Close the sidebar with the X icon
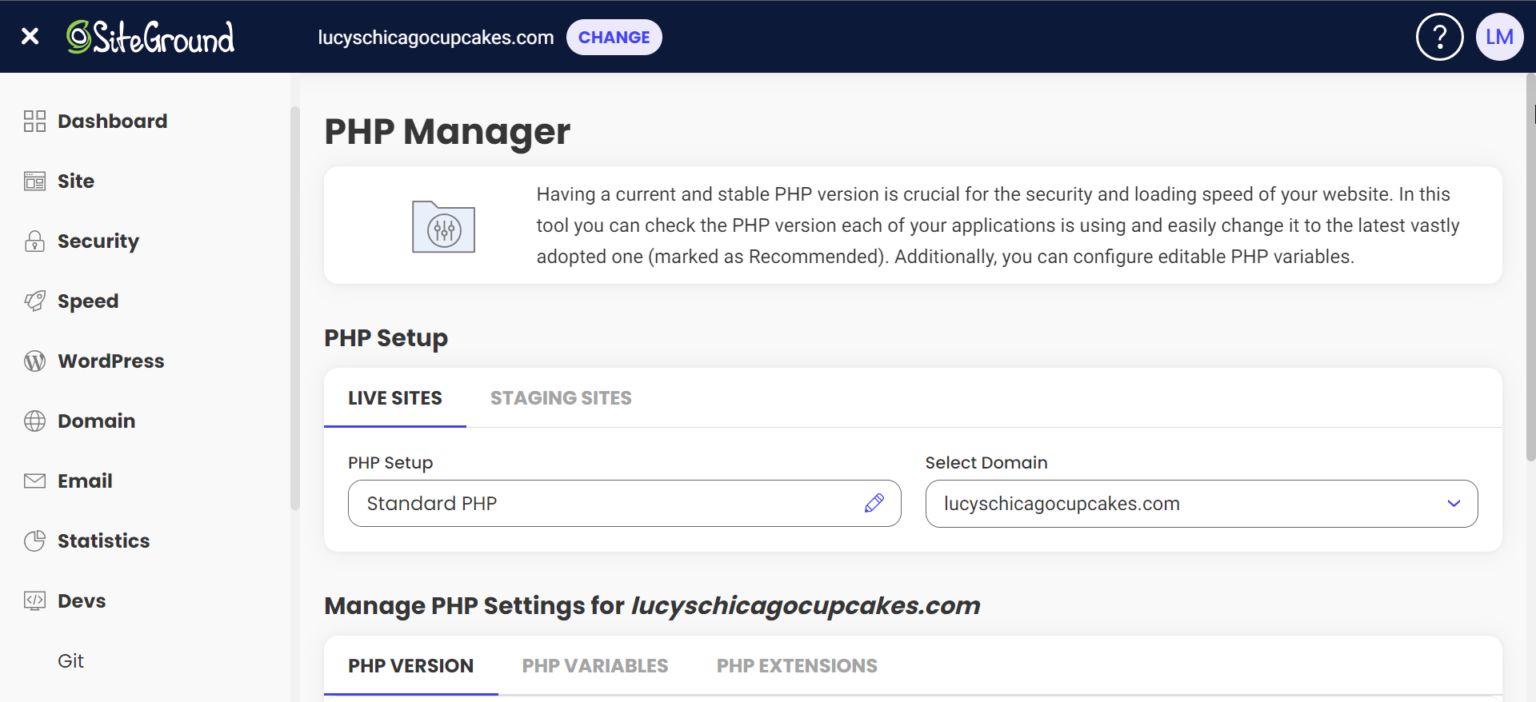This screenshot has width=1536, height=702. point(30,37)
